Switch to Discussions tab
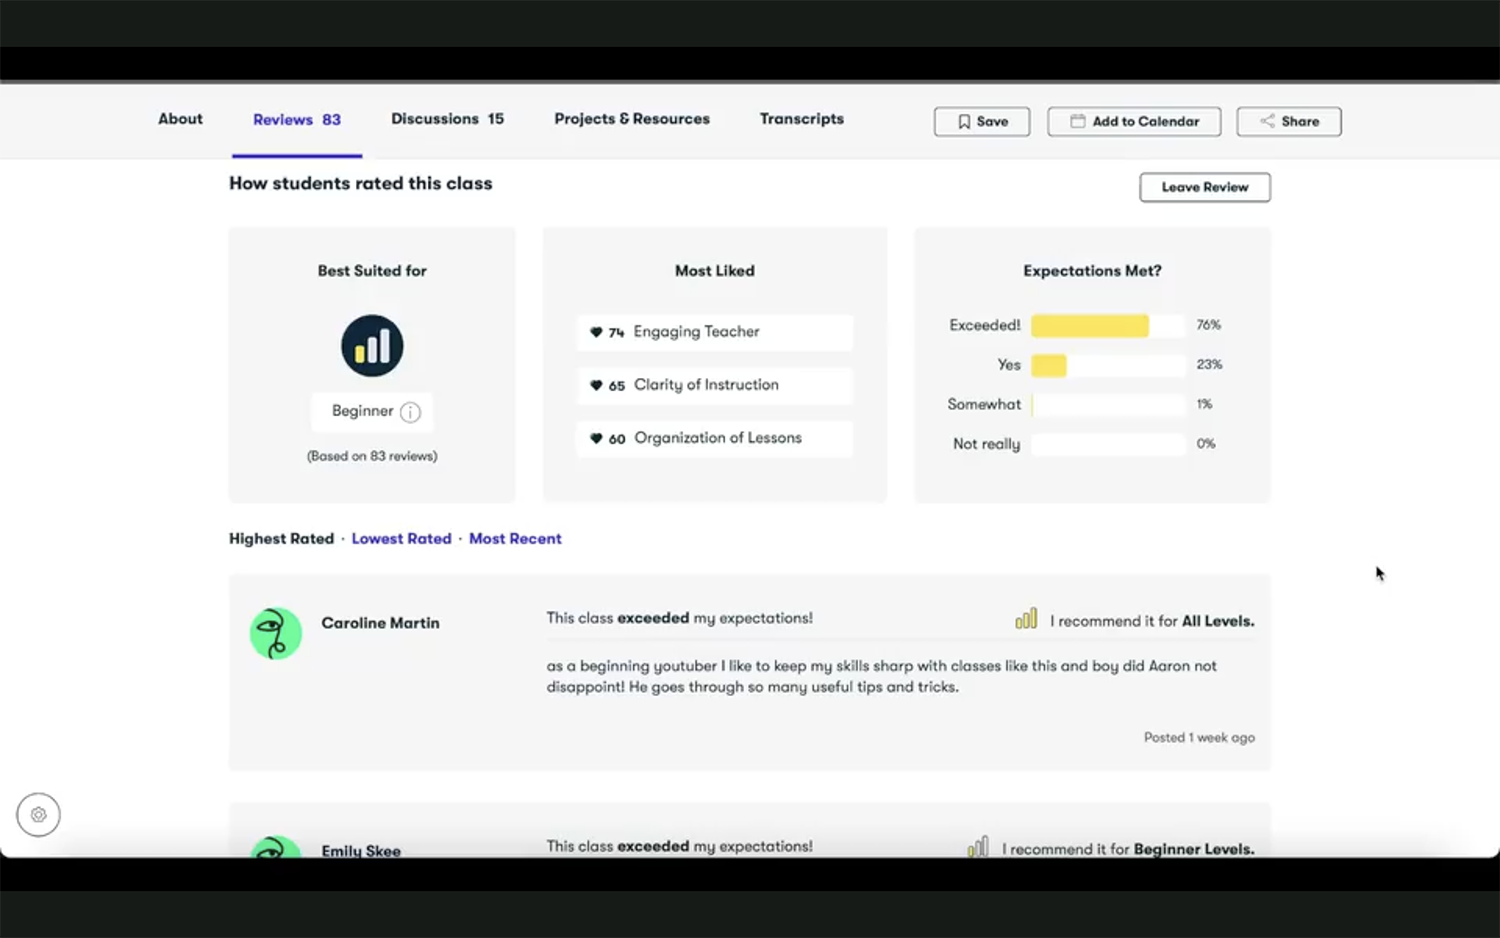 click(x=447, y=119)
